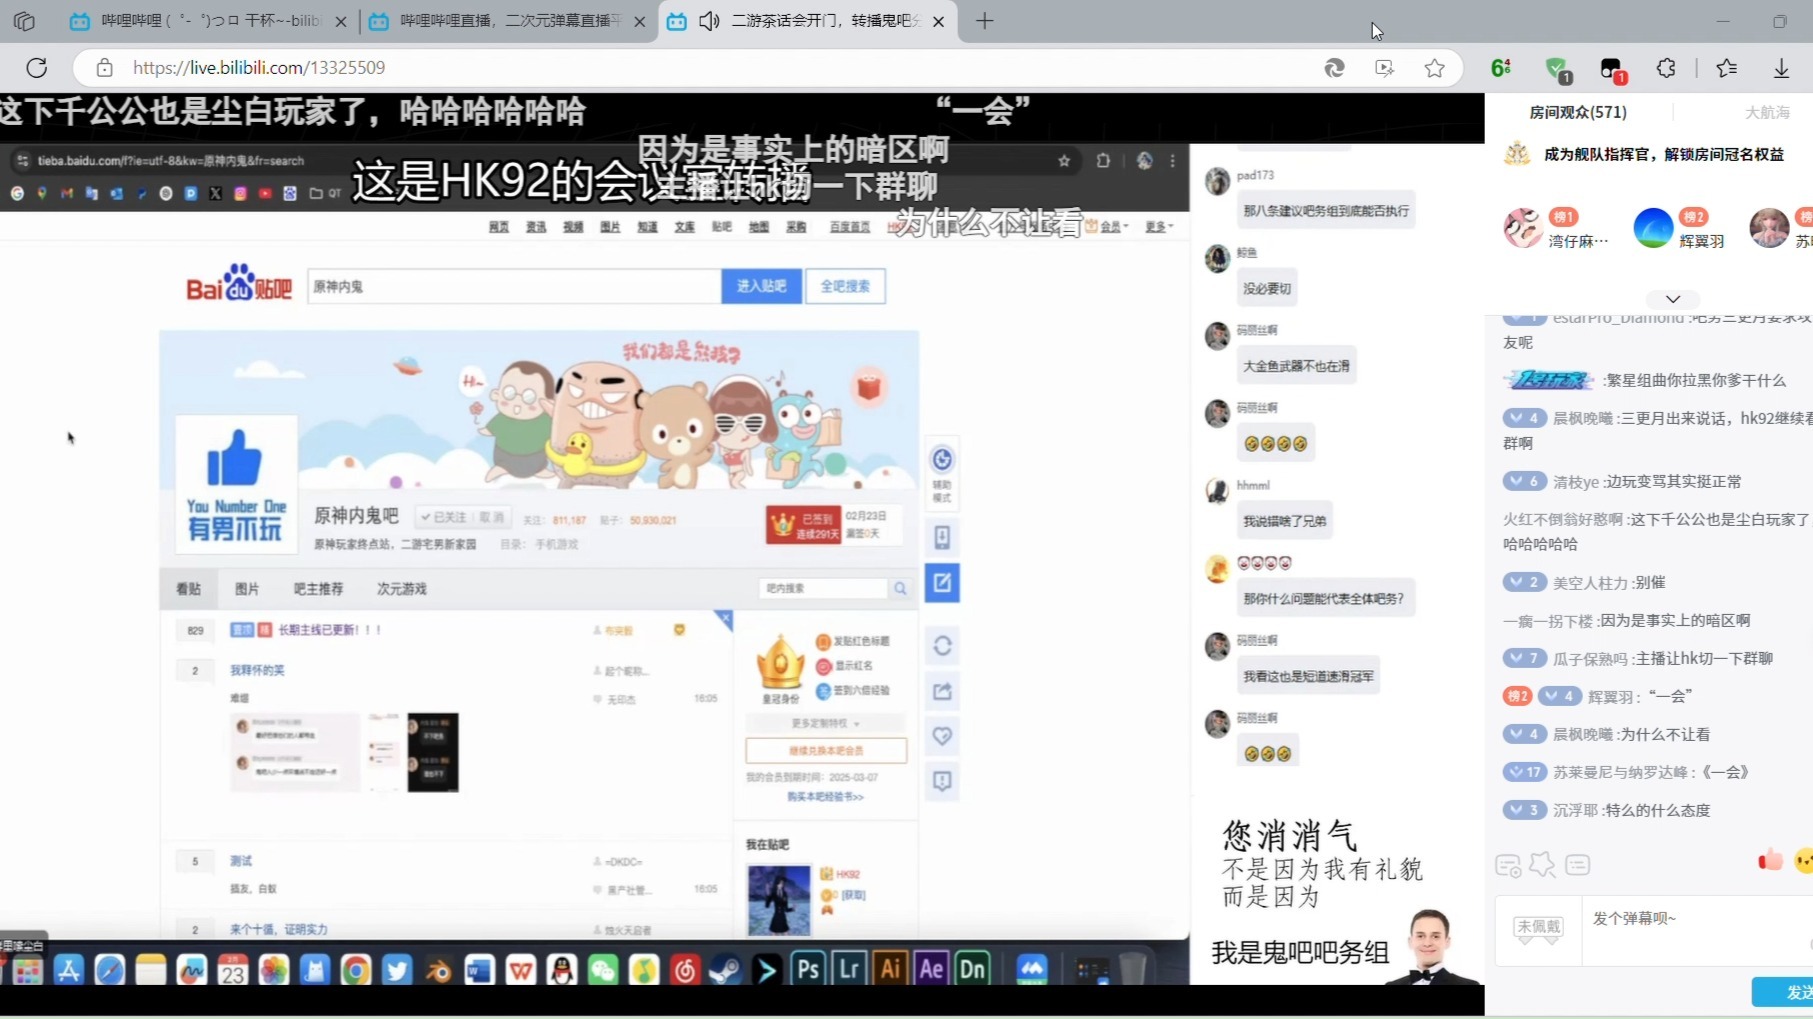
Task: Toggle the heart favorite icon in the Tieba sidebar
Action: pyautogui.click(x=941, y=735)
